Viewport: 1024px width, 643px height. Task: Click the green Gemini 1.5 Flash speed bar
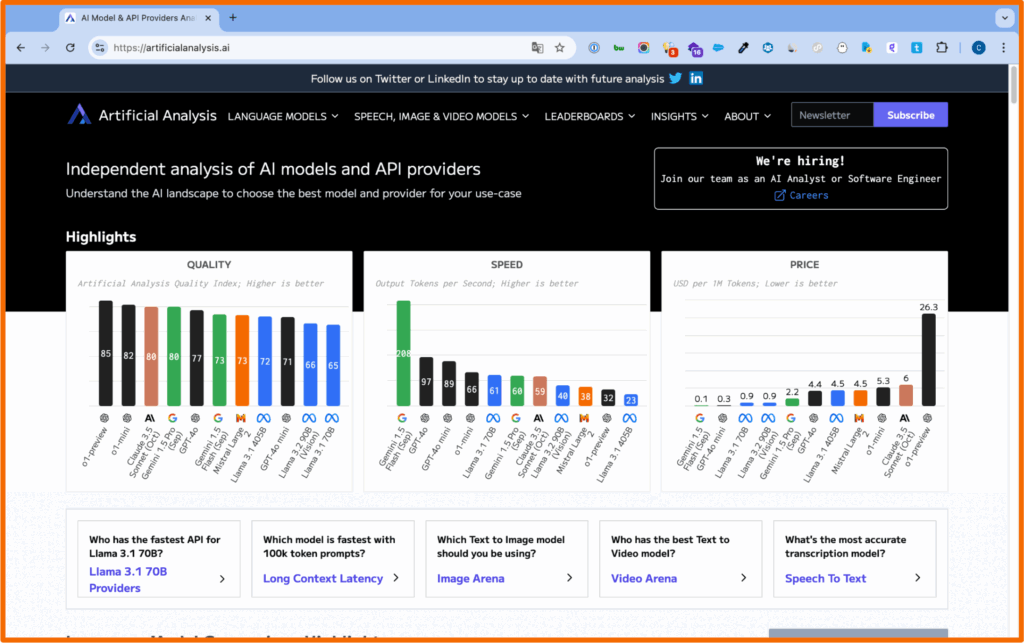pos(404,353)
